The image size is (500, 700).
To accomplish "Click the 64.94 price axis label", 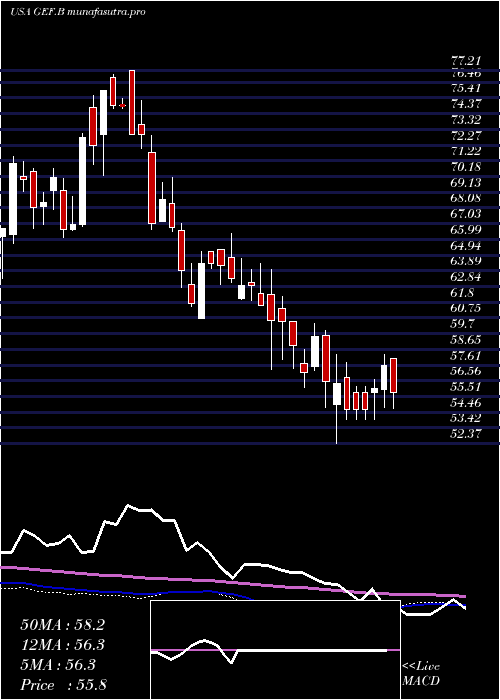I will 465,246.
